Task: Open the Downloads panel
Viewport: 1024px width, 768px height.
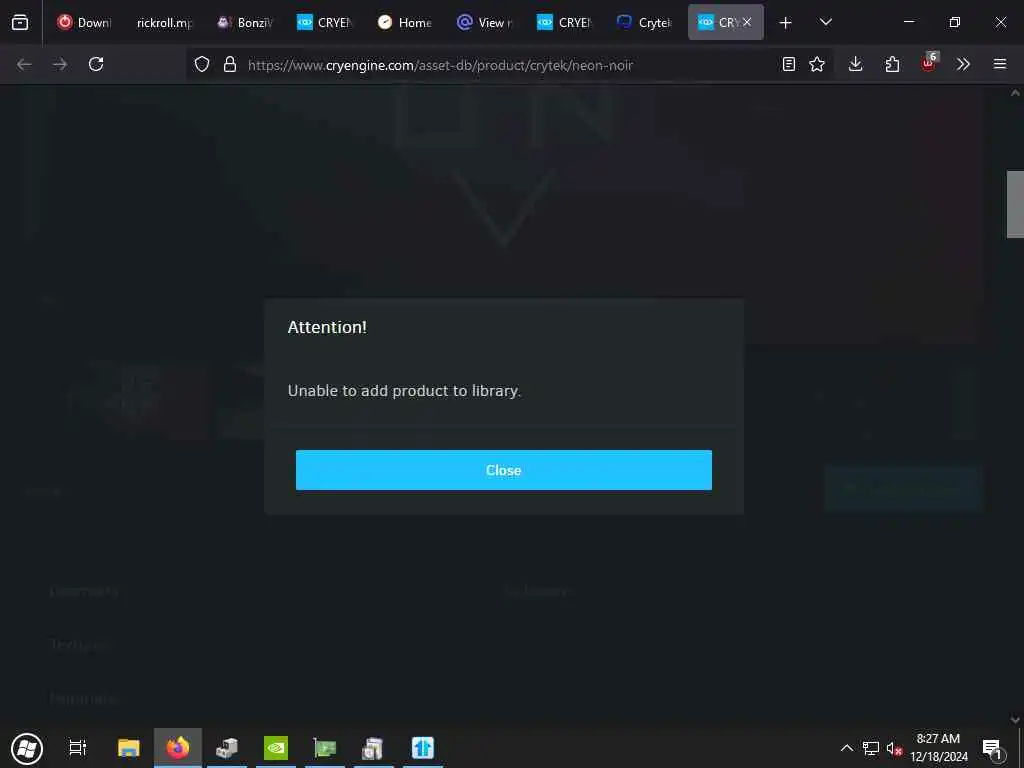Action: click(856, 64)
